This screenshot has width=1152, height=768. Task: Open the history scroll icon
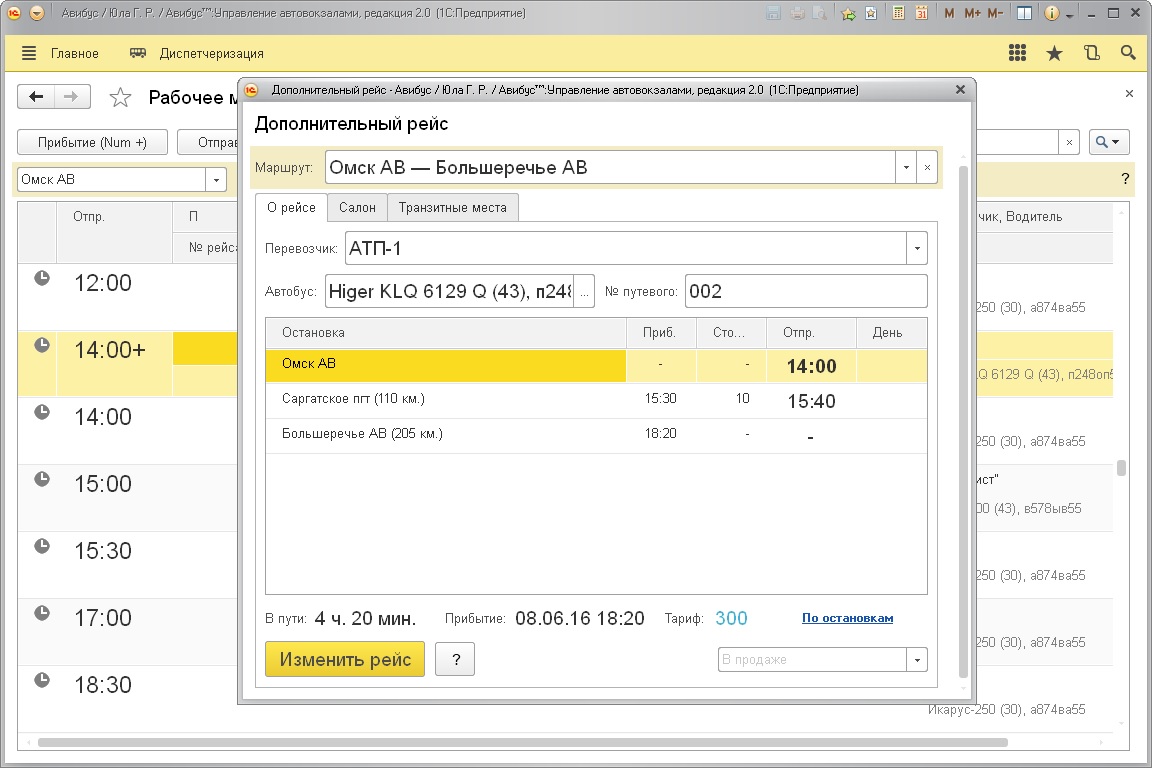coord(1091,53)
